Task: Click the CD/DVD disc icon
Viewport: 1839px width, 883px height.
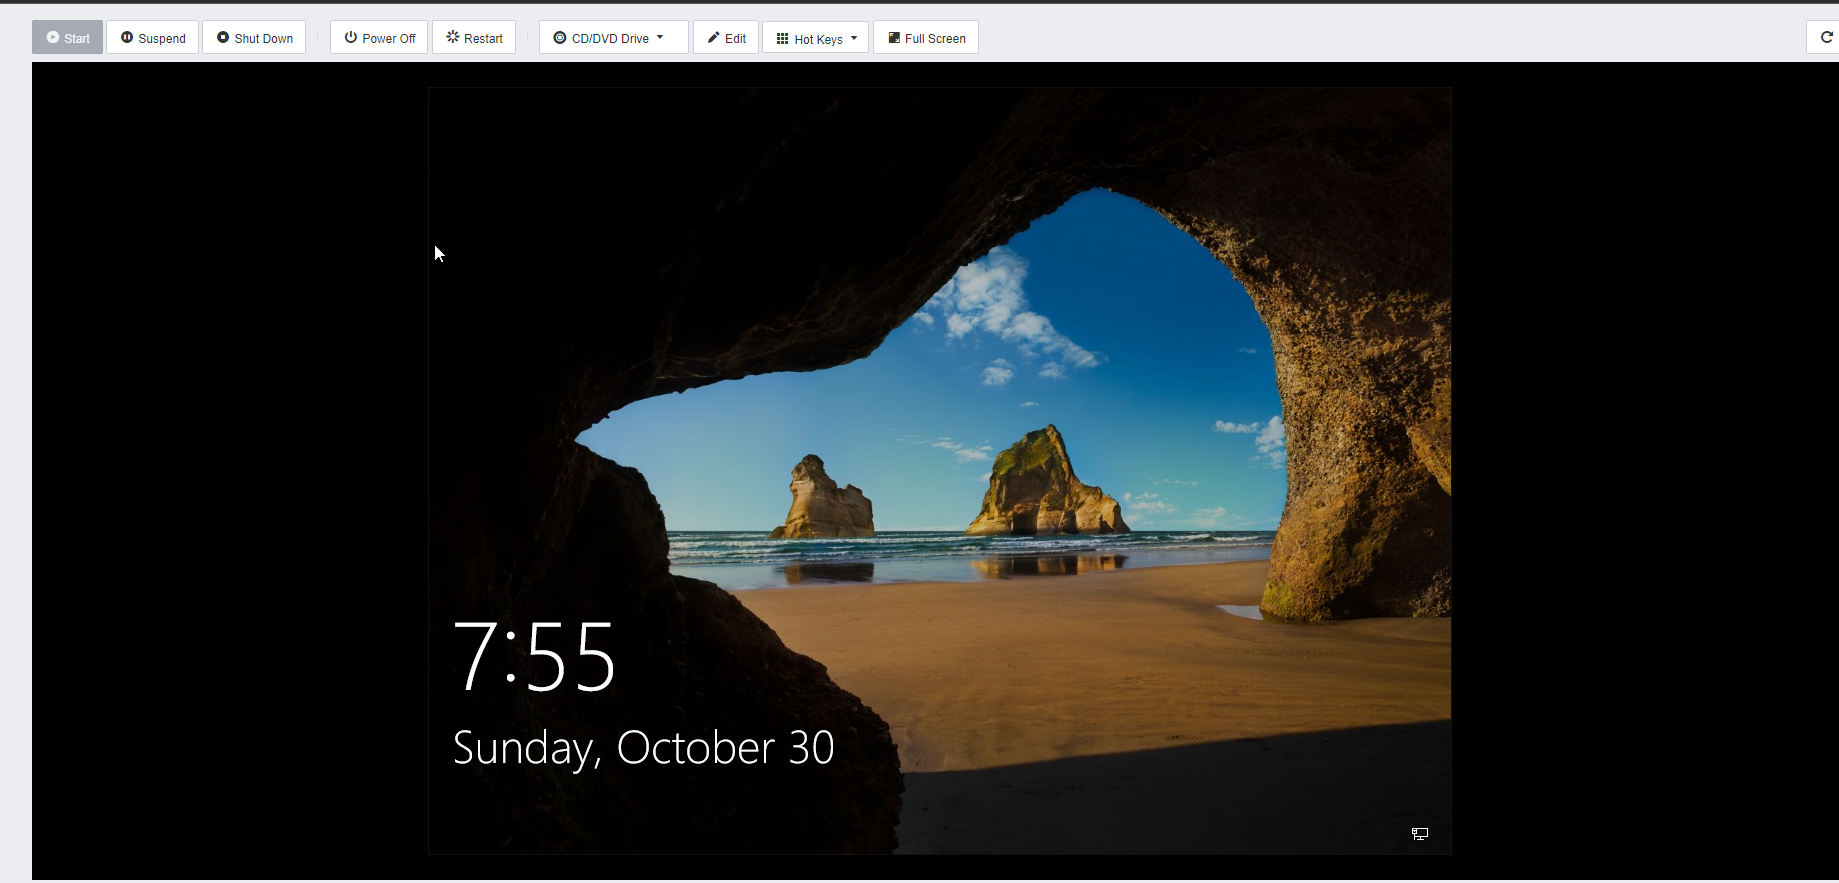Action: pyautogui.click(x=560, y=38)
